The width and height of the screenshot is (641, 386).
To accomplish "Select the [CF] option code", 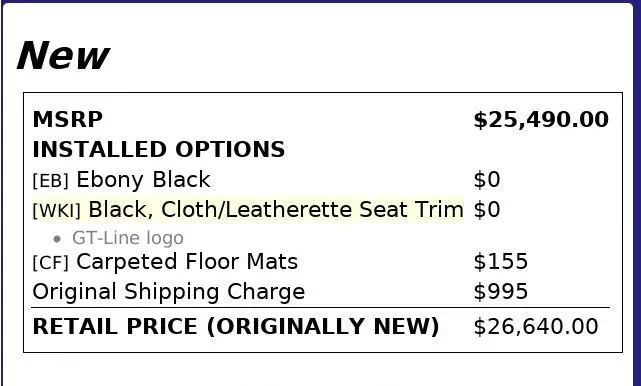I will (x=50, y=263).
